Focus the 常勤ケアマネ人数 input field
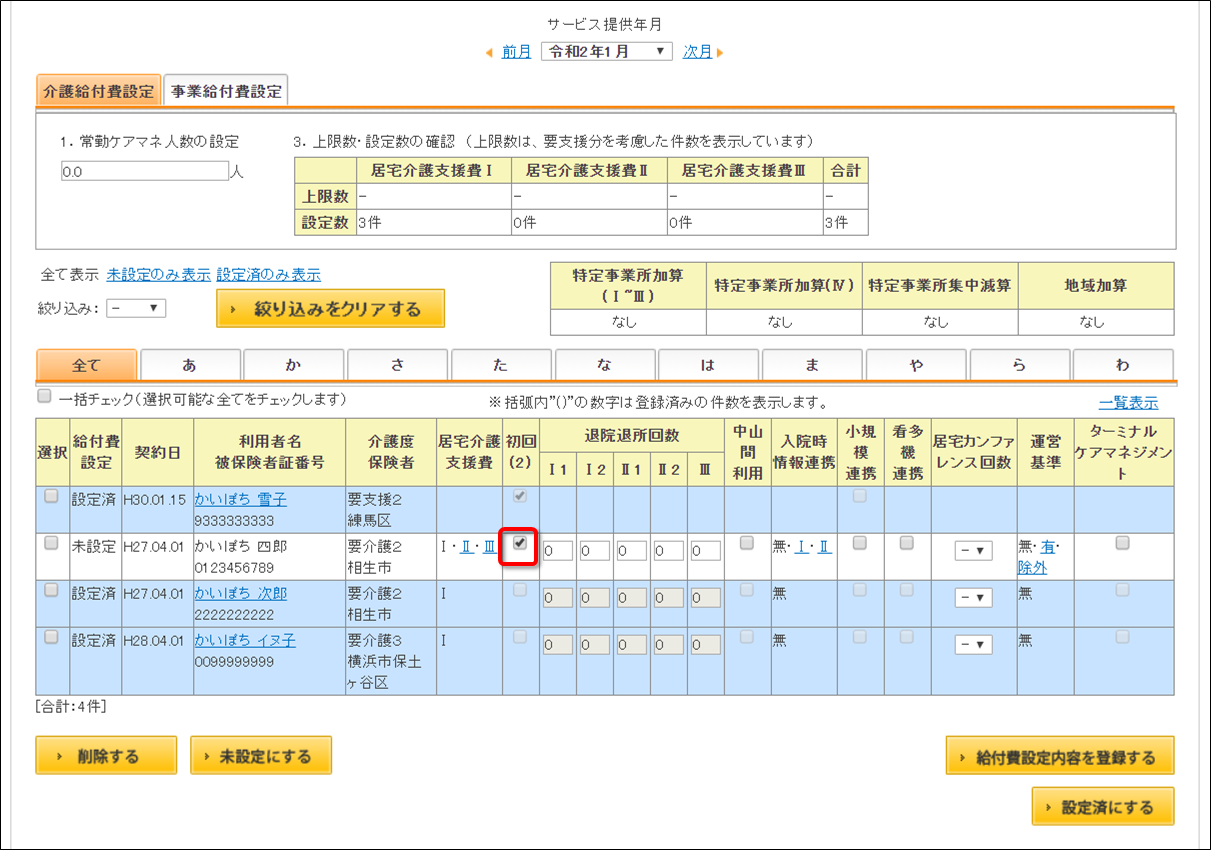This screenshot has width=1211, height=850. (x=145, y=171)
